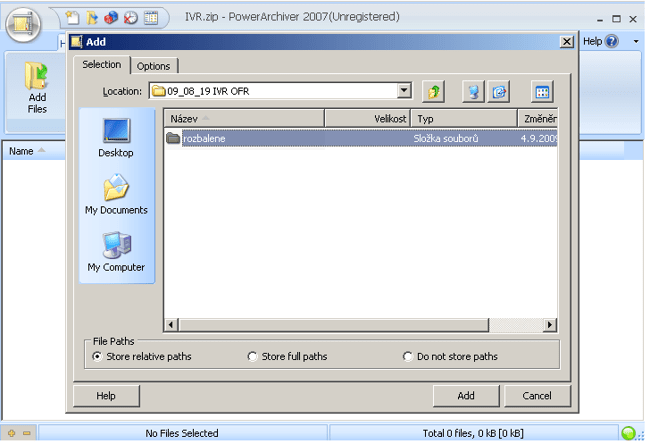The height and width of the screenshot is (444, 650).
Task: Go up one folder level in Add dialog
Action: (x=434, y=92)
